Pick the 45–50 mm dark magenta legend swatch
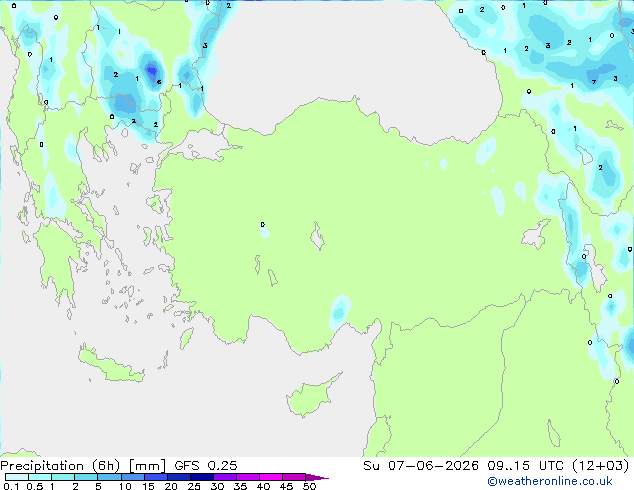This screenshot has width=634, height=490. click(x=293, y=477)
